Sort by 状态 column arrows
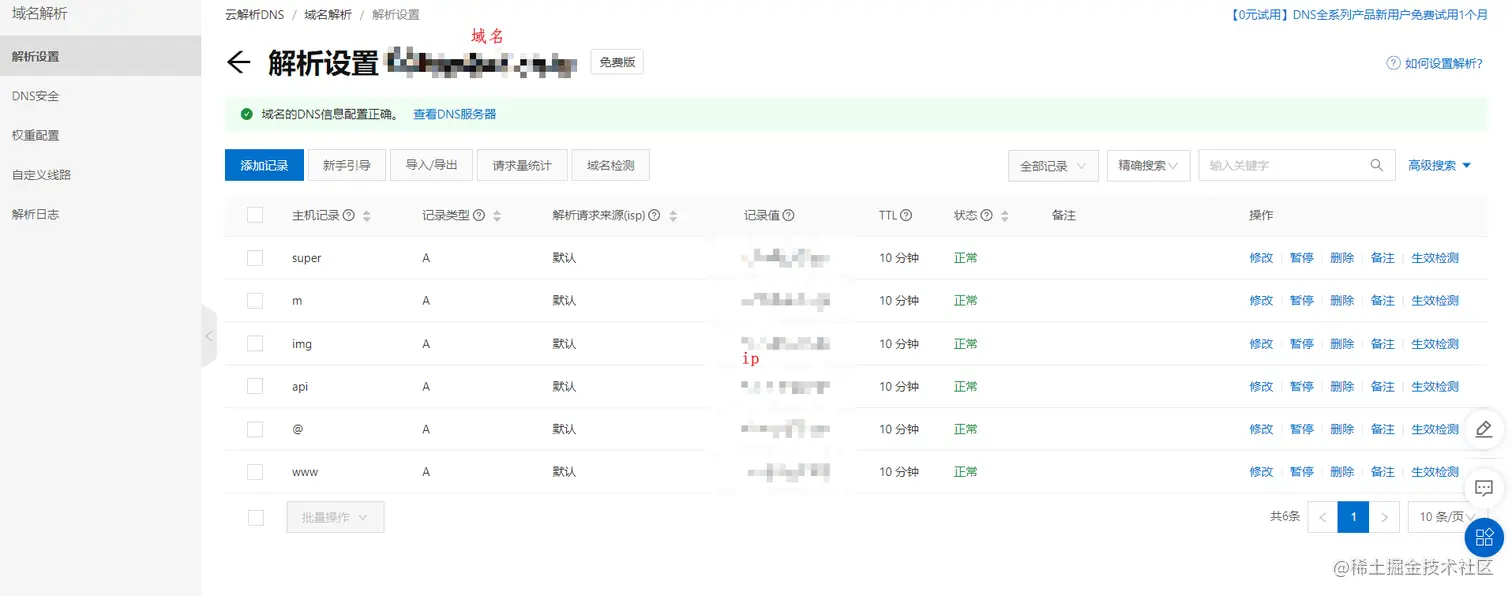Viewport: 1512px width, 596px height. [1004, 216]
